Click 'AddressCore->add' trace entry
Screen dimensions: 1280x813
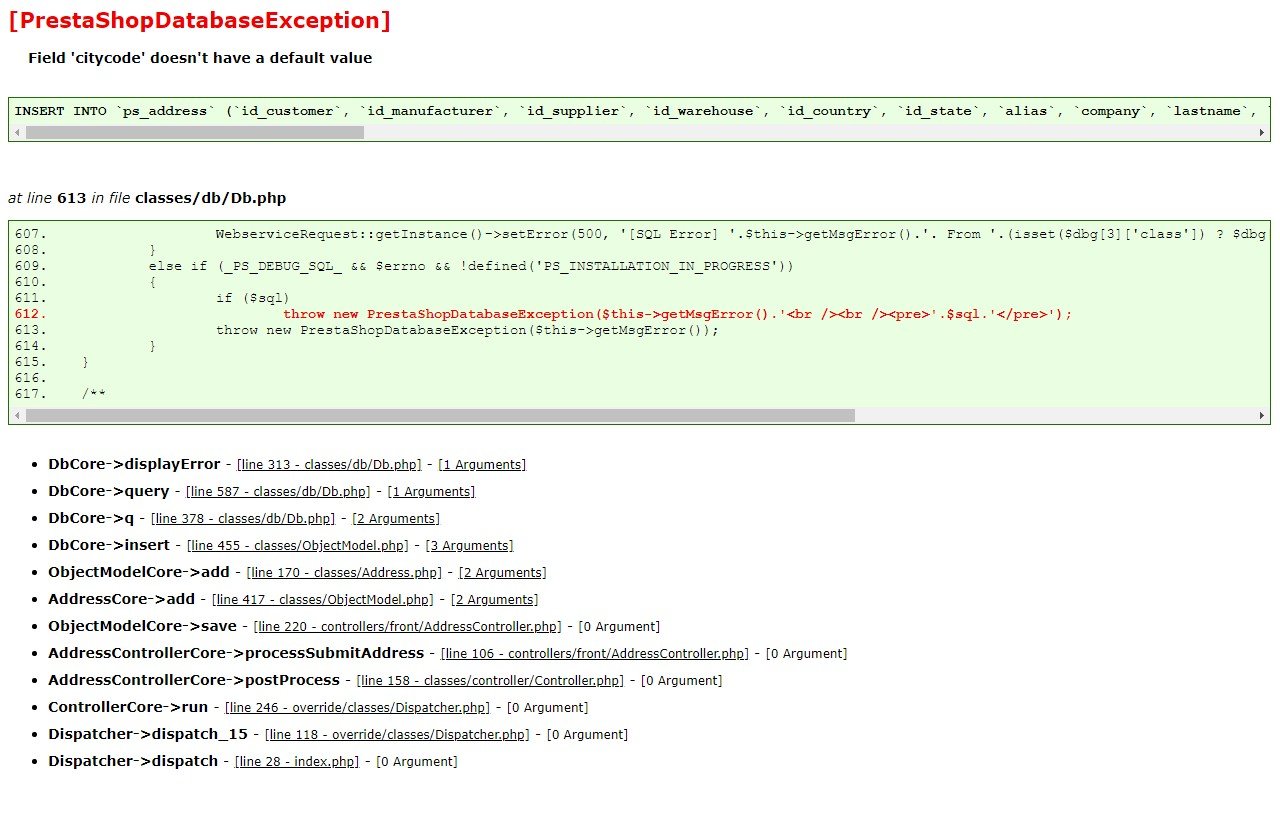pyautogui.click(x=122, y=599)
